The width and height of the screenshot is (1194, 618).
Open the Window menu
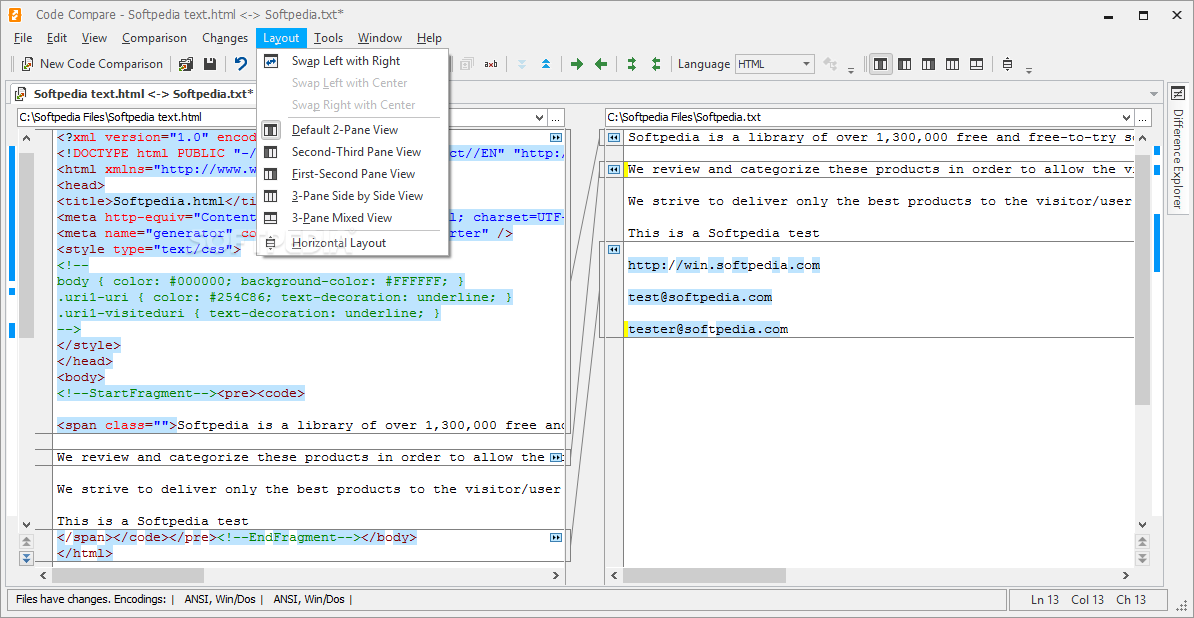[380, 38]
